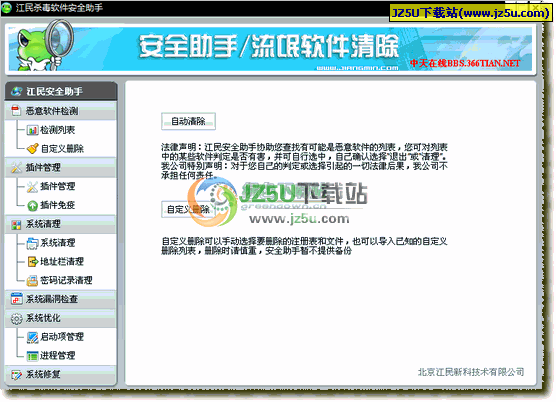Click the green list icon beside 进程管理

(32, 356)
